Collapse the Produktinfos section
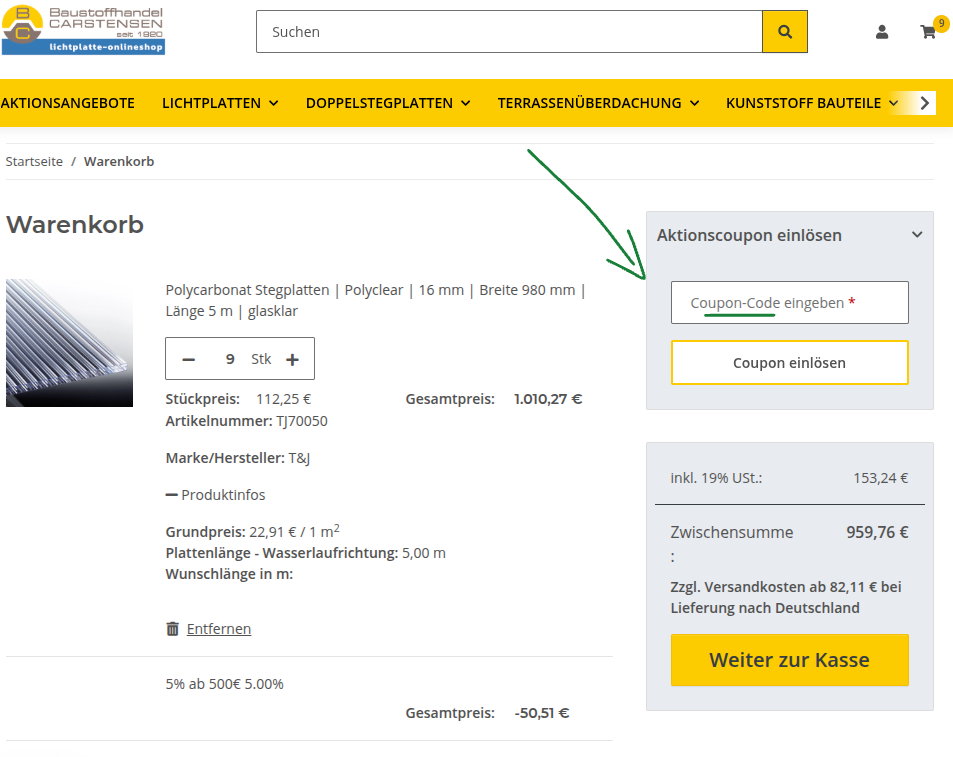 point(215,494)
